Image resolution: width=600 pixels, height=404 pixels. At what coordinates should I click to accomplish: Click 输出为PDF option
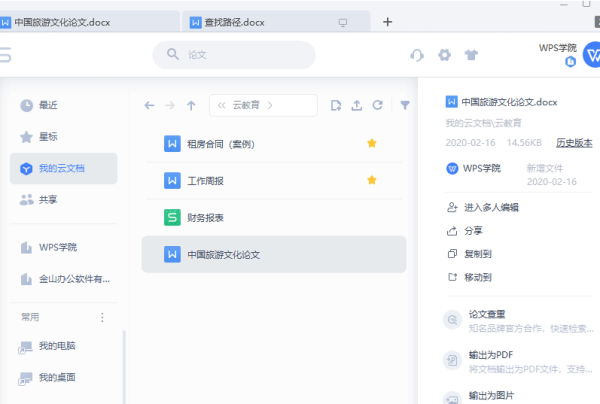[x=491, y=355]
